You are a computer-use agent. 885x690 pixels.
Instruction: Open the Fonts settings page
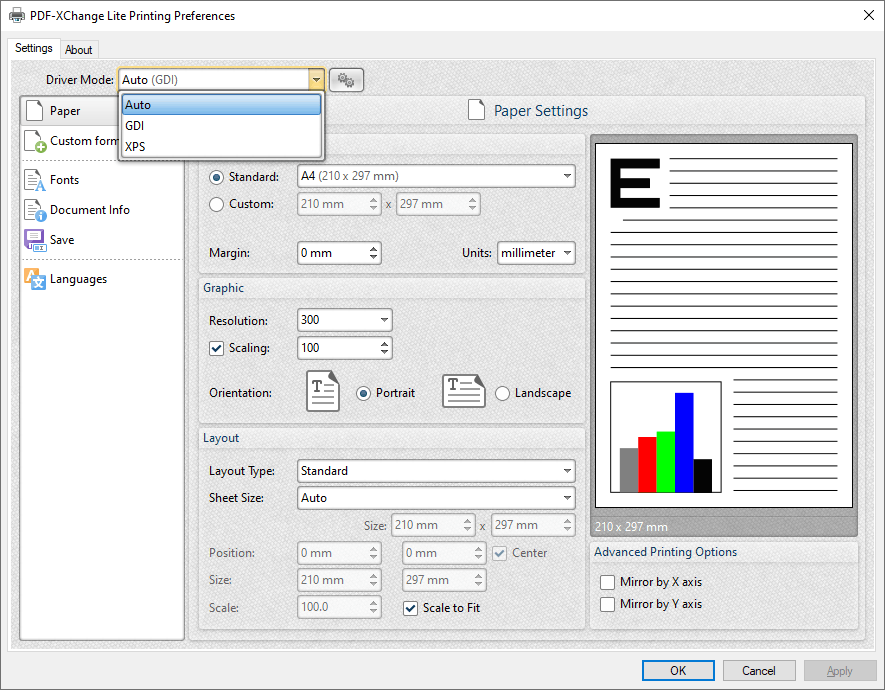pos(35,179)
